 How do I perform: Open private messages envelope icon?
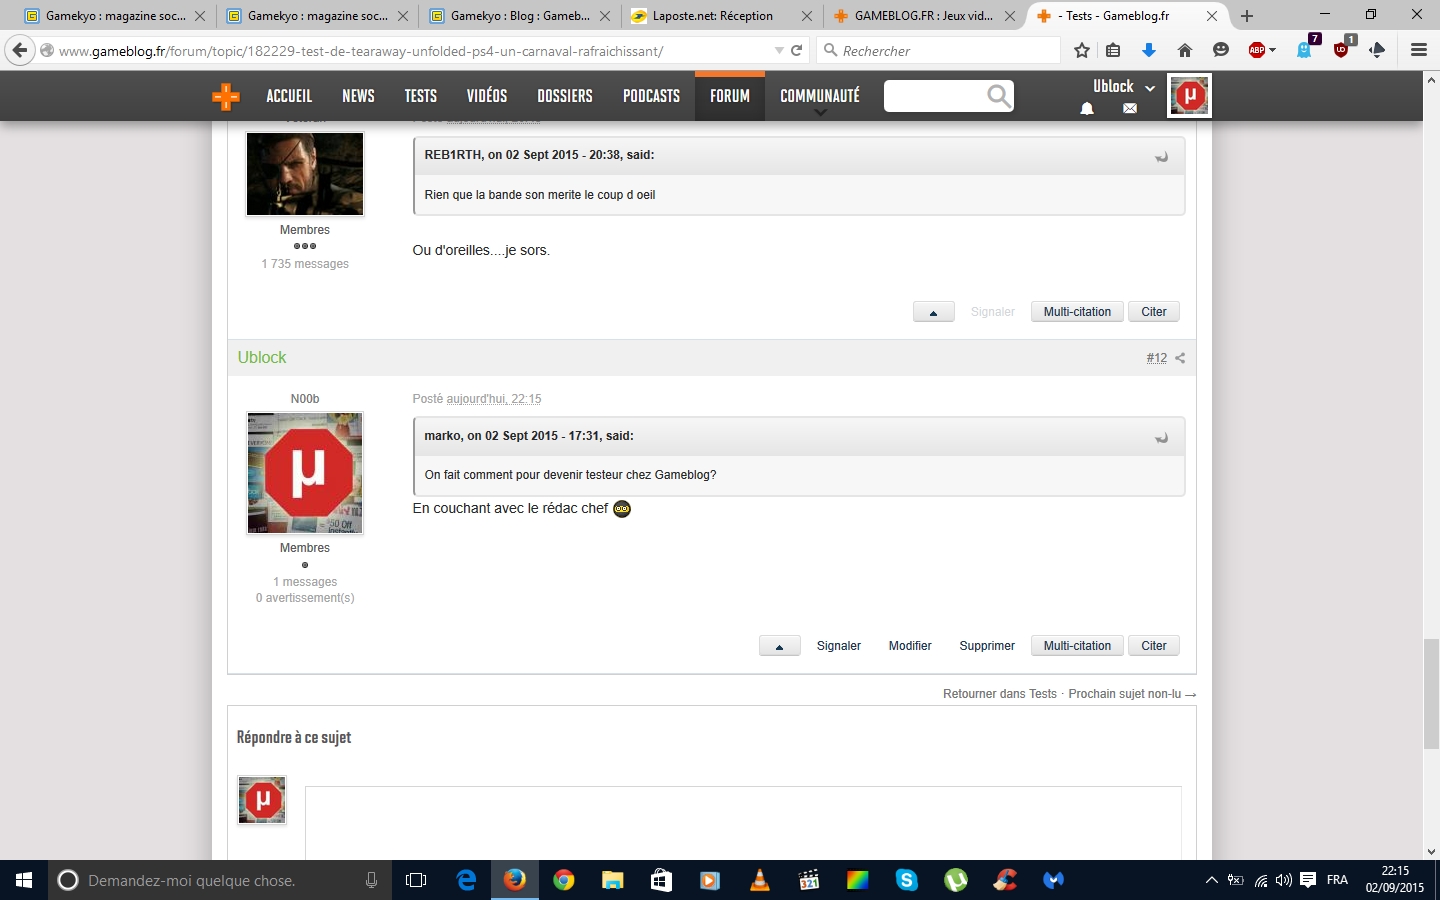point(1130,109)
